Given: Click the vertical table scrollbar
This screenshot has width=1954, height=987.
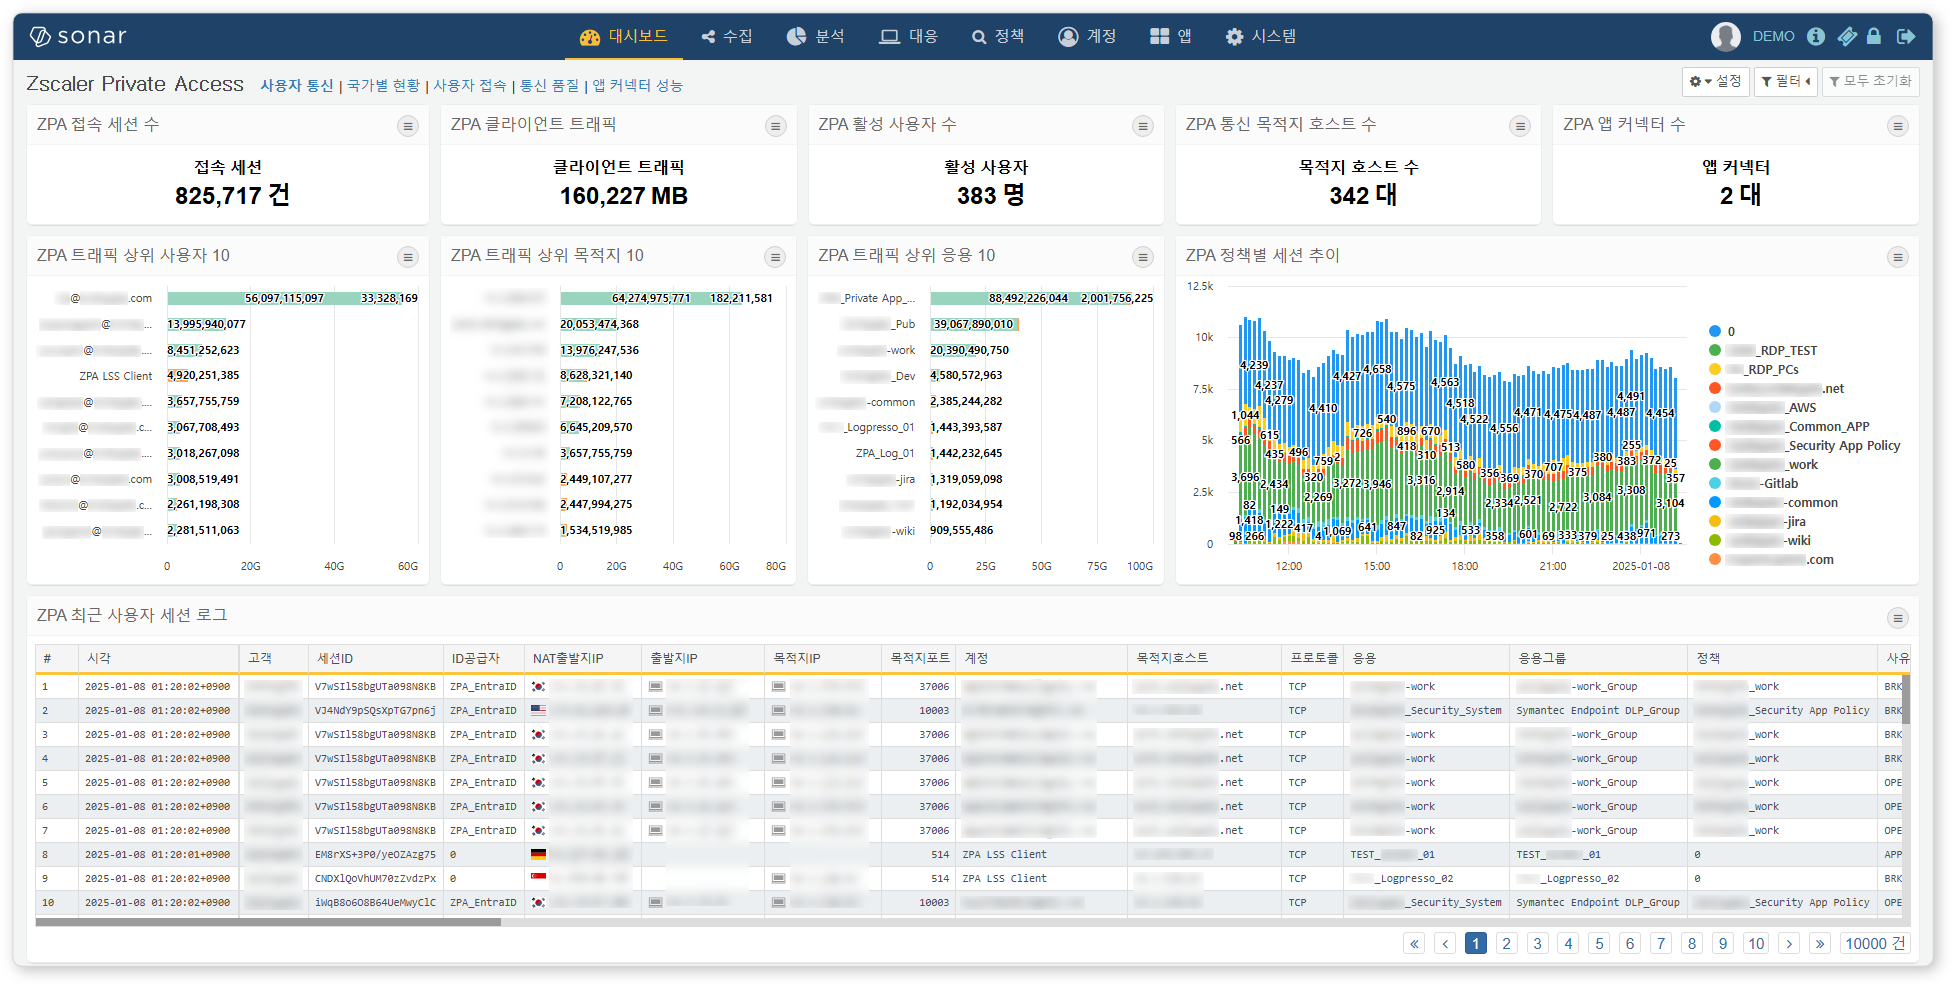Looking at the screenshot, I should pyautogui.click(x=1906, y=699).
